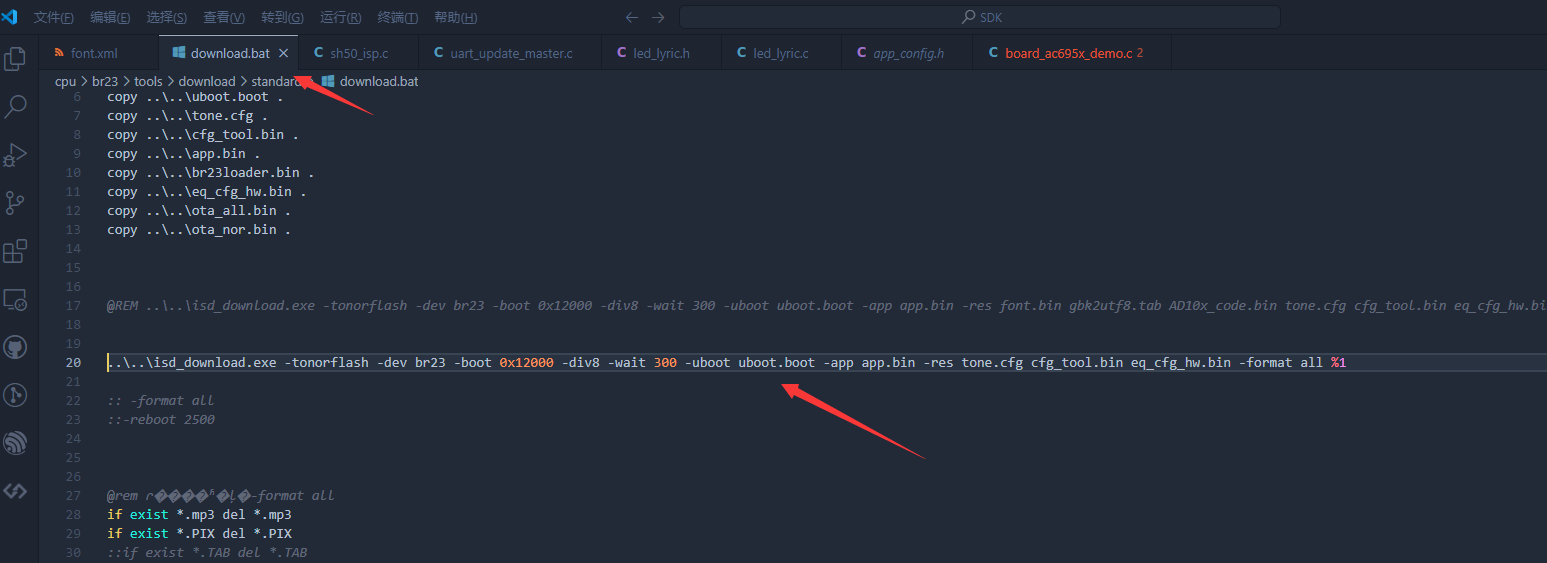Click the SDK command center search box

980,17
